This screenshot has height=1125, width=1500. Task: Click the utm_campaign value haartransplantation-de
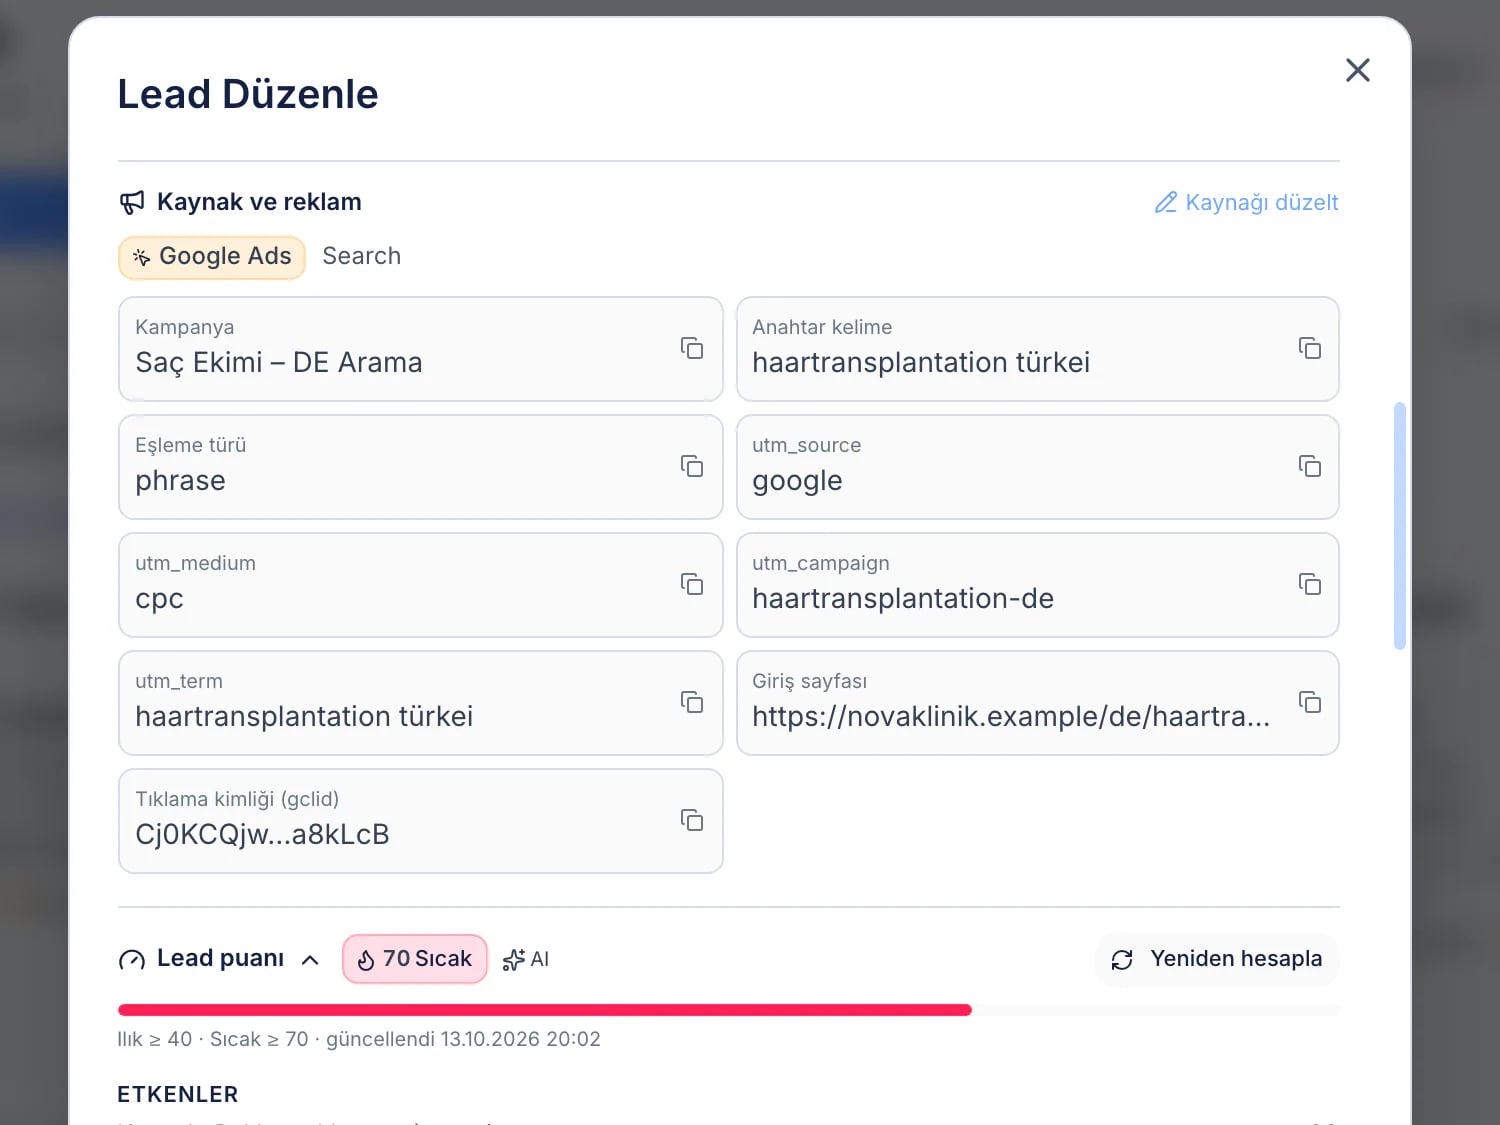tap(903, 598)
